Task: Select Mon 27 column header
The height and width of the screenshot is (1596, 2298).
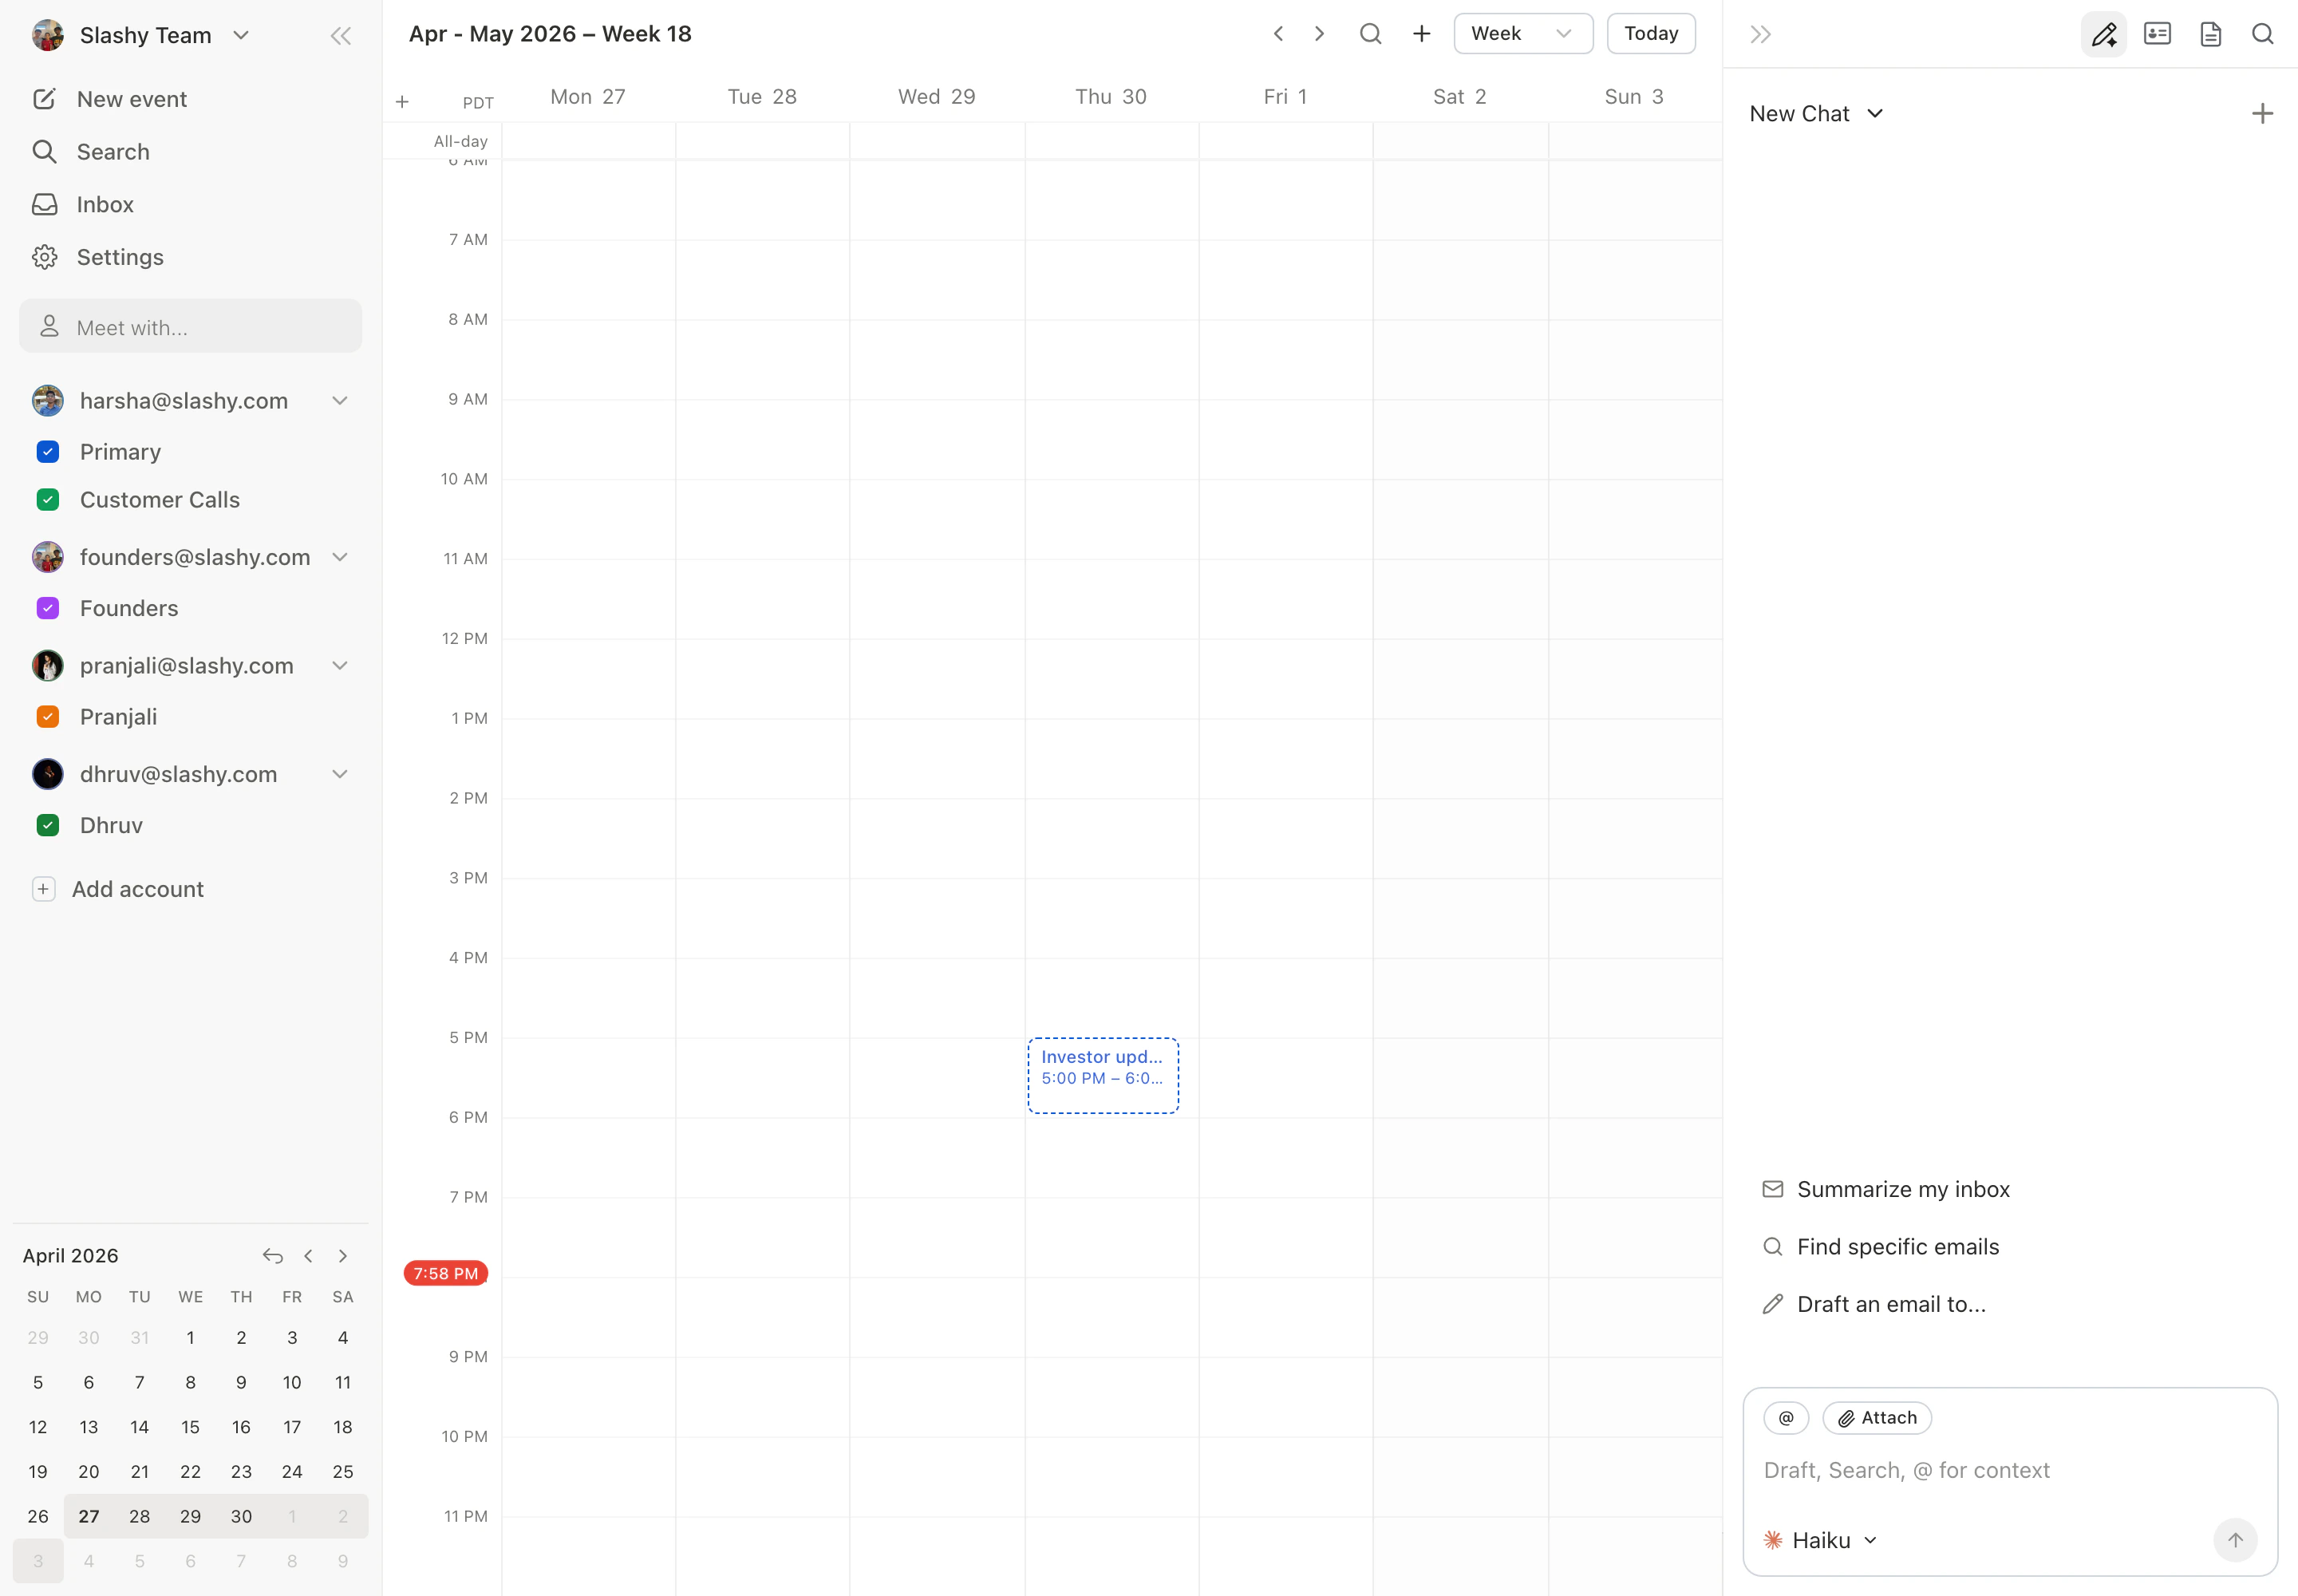Action: [x=588, y=97]
